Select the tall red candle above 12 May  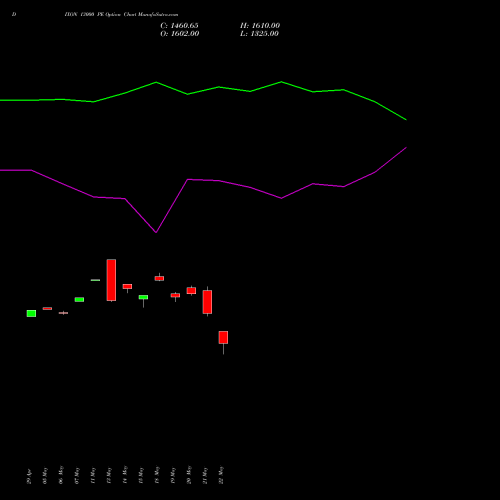point(111,280)
